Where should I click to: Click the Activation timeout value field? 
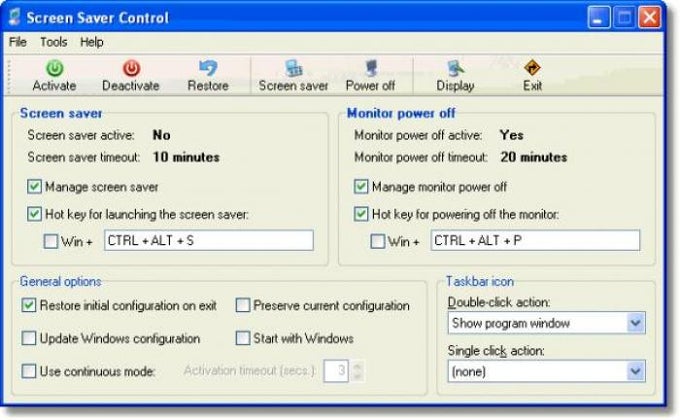click(x=336, y=371)
